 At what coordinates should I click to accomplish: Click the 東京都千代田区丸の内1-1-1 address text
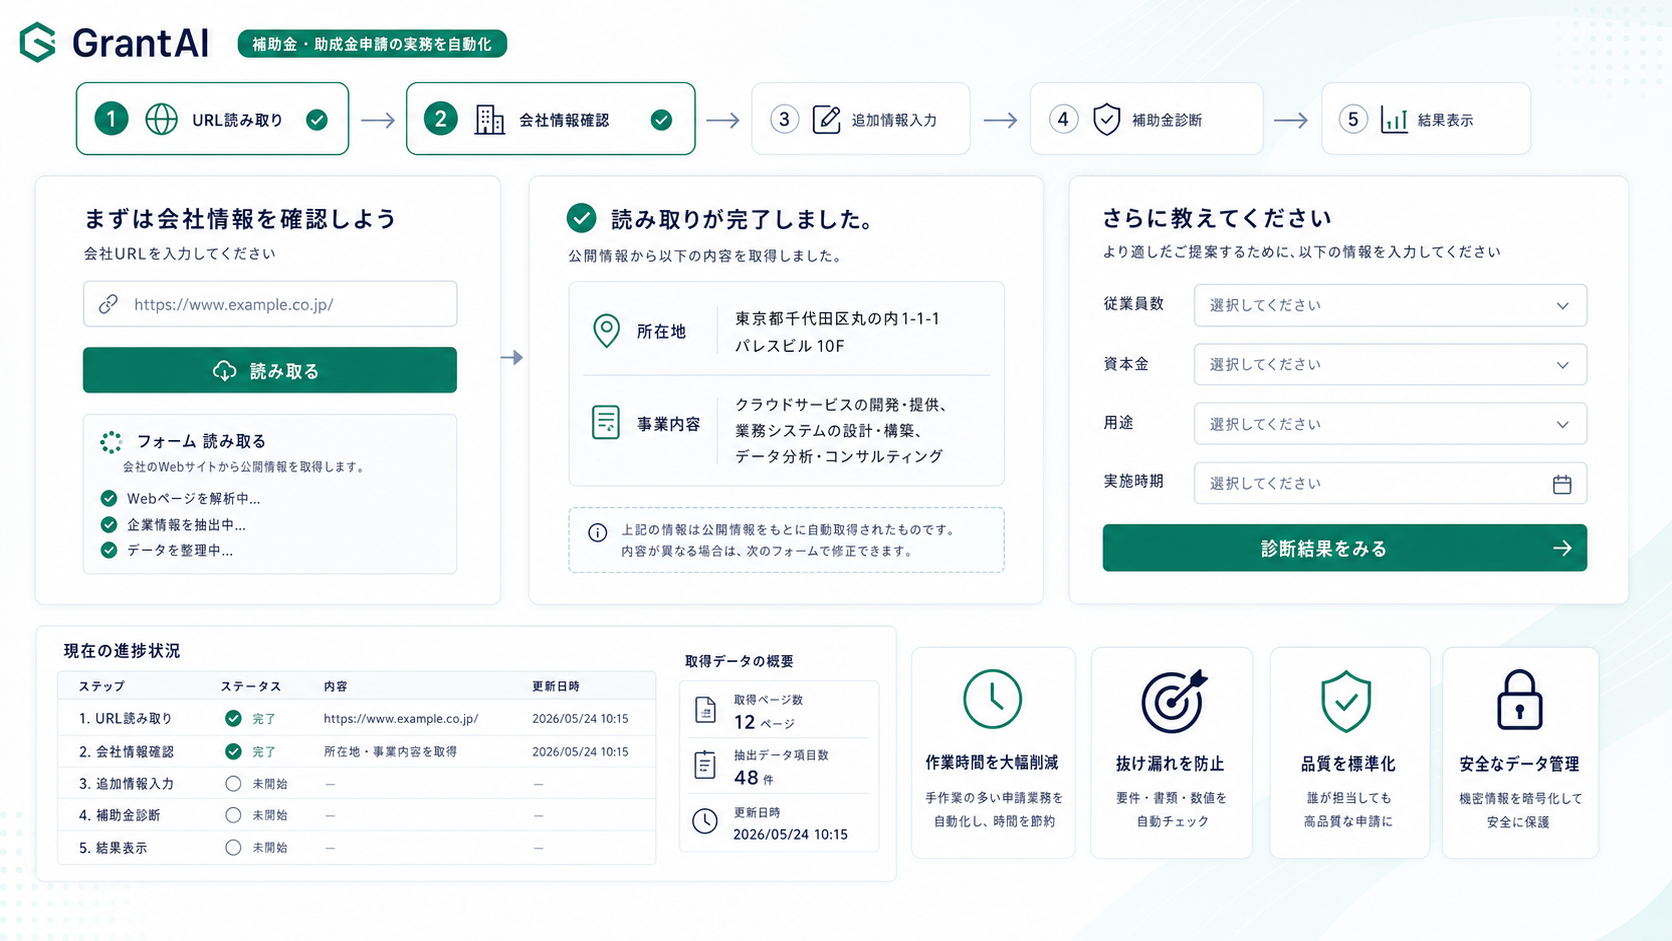(x=837, y=318)
